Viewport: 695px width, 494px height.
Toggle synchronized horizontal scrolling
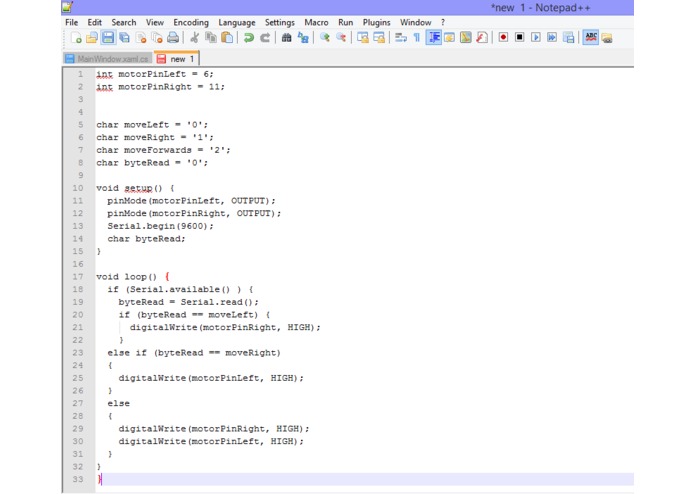pyautogui.click(x=379, y=38)
